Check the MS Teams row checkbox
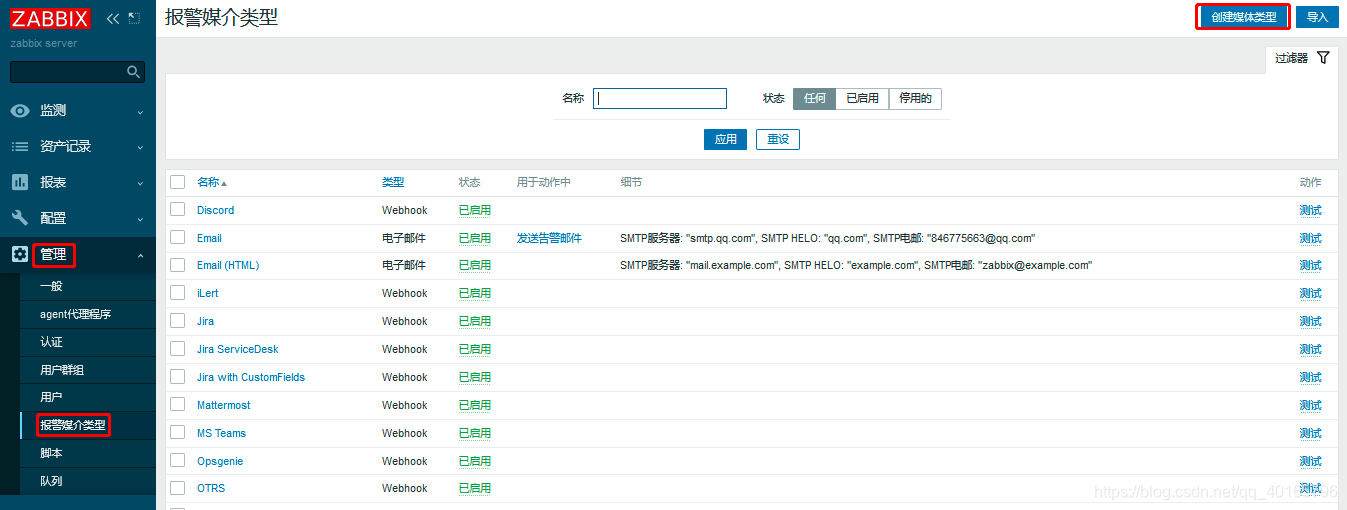The image size is (1347, 510). (x=178, y=432)
